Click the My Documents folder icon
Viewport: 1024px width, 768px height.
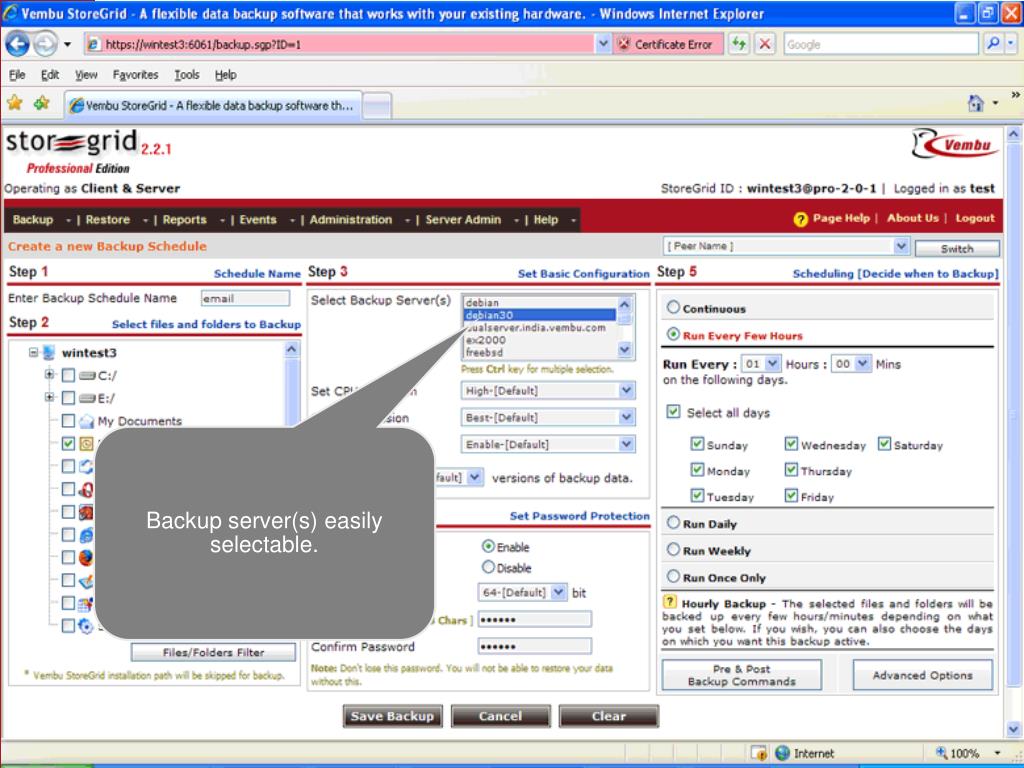point(86,421)
